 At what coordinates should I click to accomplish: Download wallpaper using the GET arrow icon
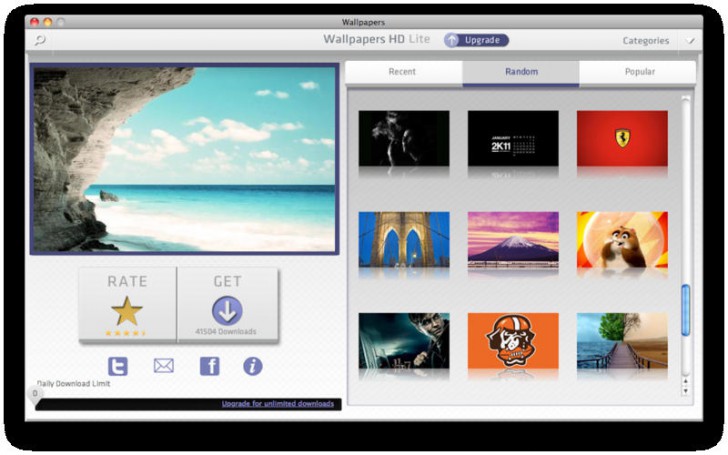(x=227, y=311)
